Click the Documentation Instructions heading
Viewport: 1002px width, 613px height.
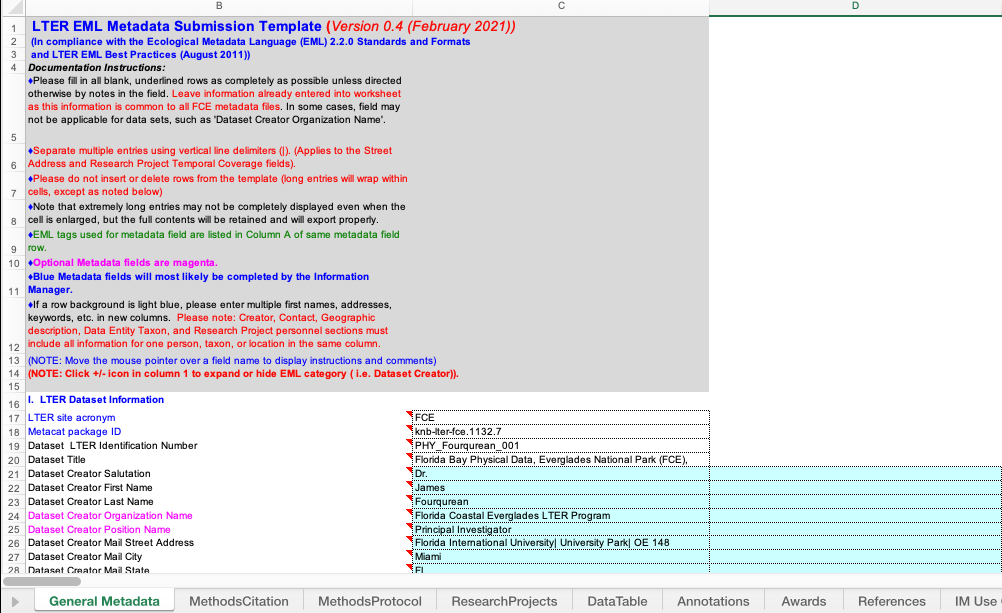96,68
